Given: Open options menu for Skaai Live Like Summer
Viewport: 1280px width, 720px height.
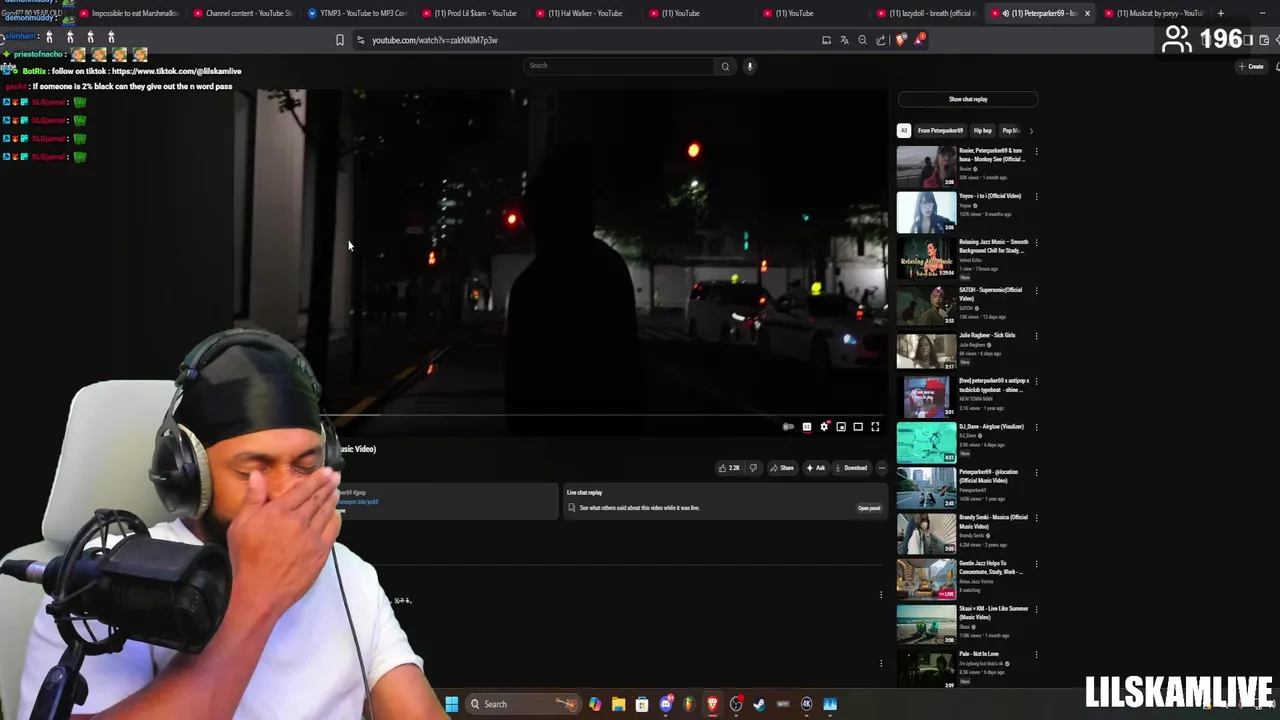Looking at the screenshot, I should click(x=1036, y=610).
